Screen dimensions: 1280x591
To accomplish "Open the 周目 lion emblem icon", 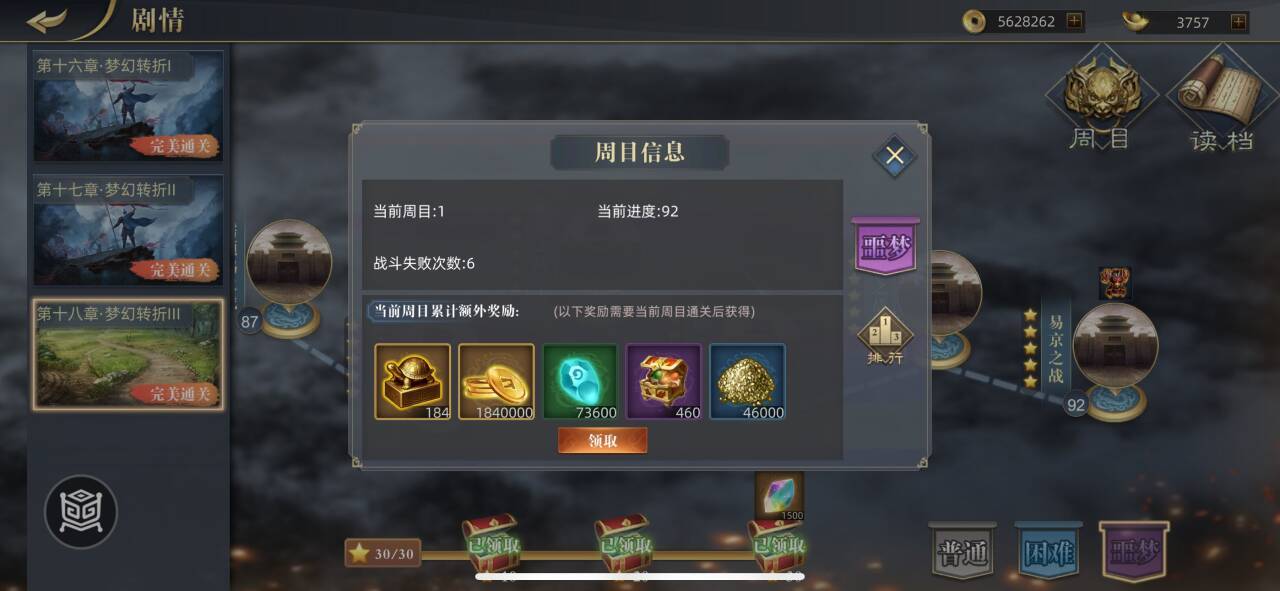I will 1101,102.
